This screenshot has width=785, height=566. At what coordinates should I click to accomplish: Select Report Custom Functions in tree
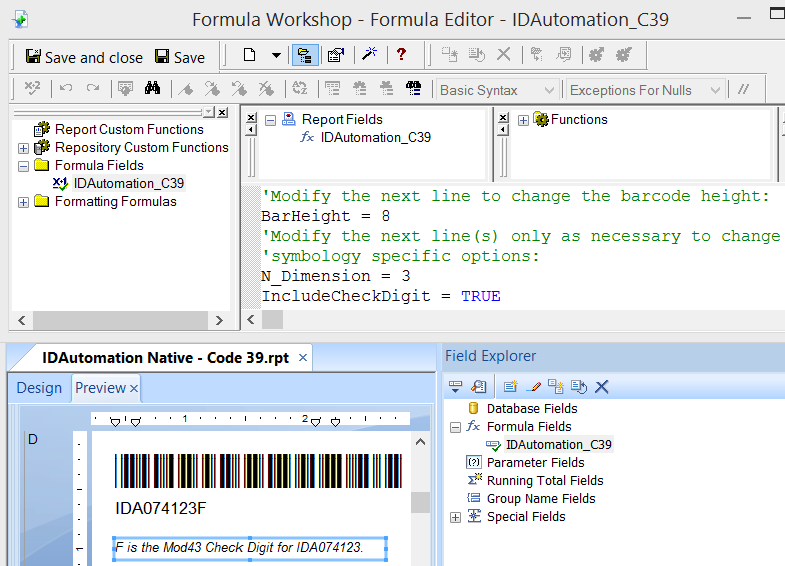pyautogui.click(x=129, y=129)
